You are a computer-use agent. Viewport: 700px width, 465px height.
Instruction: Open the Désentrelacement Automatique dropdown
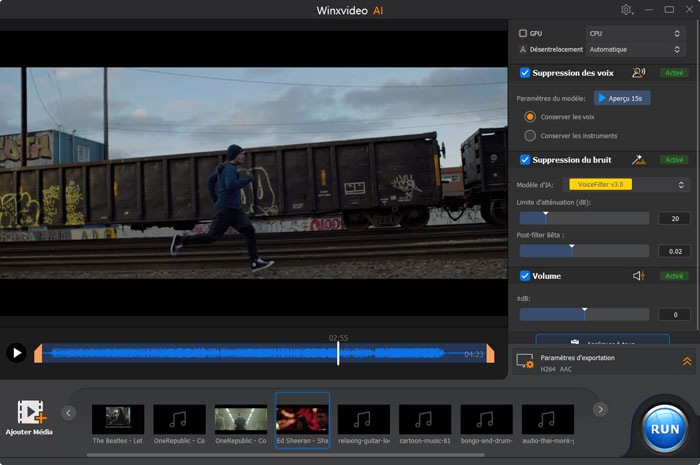(x=634, y=49)
